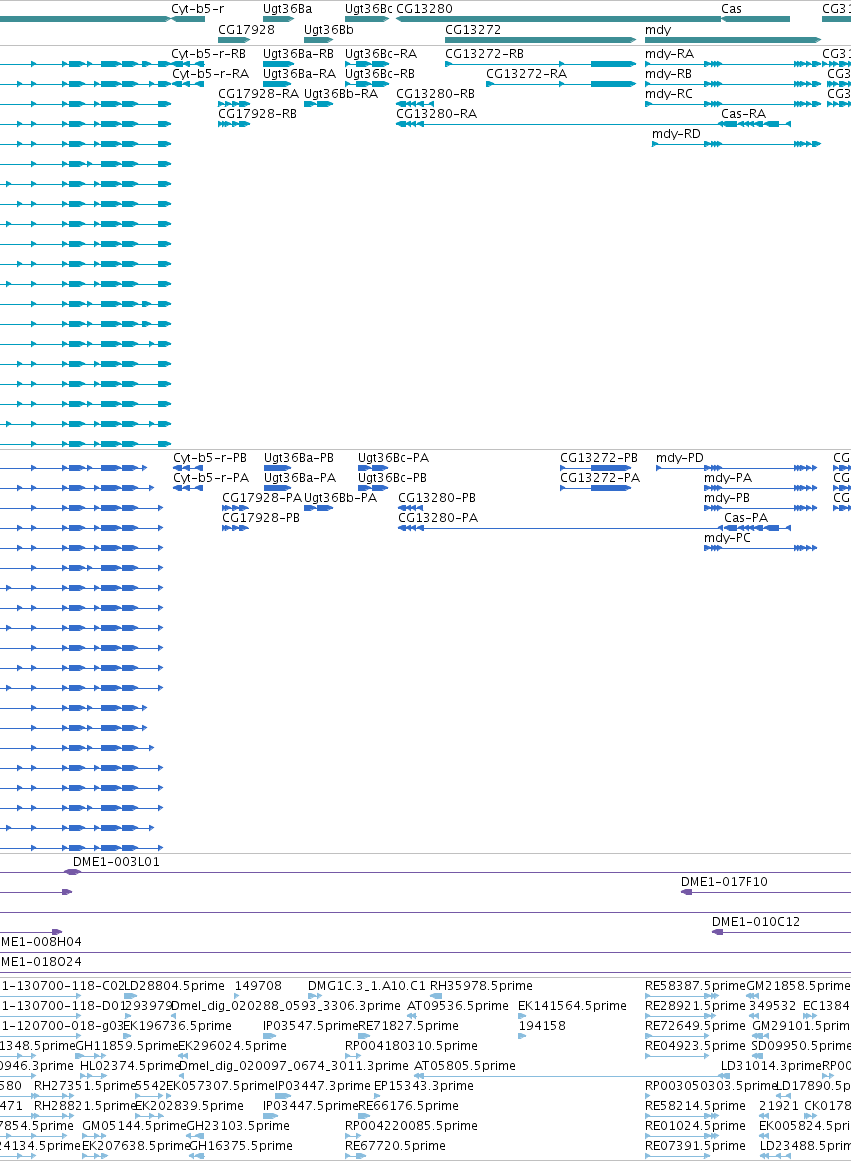Click the Ugt36Bc gene label
The height and width of the screenshot is (1161, 851).
pyautogui.click(x=368, y=9)
